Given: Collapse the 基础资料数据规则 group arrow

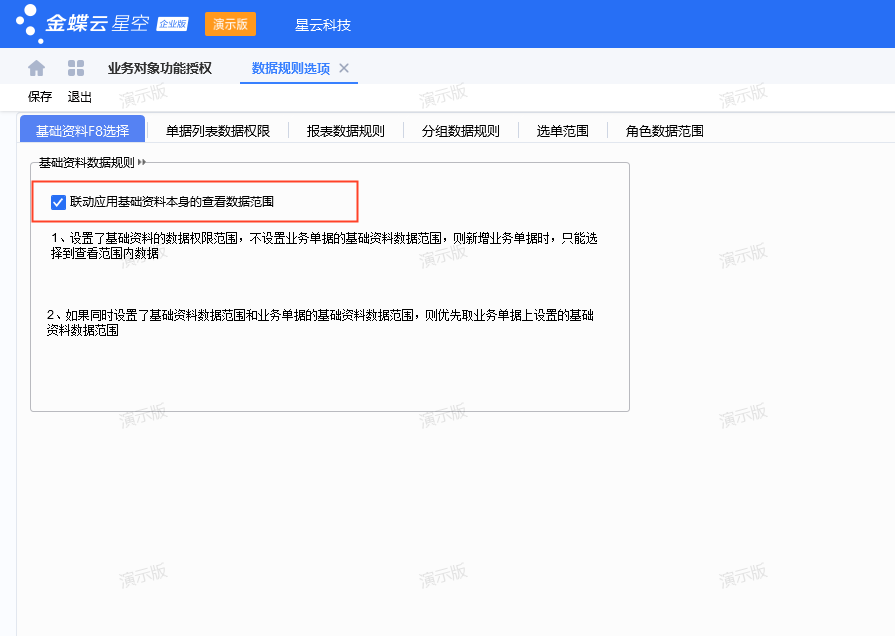Looking at the screenshot, I should (x=142, y=162).
